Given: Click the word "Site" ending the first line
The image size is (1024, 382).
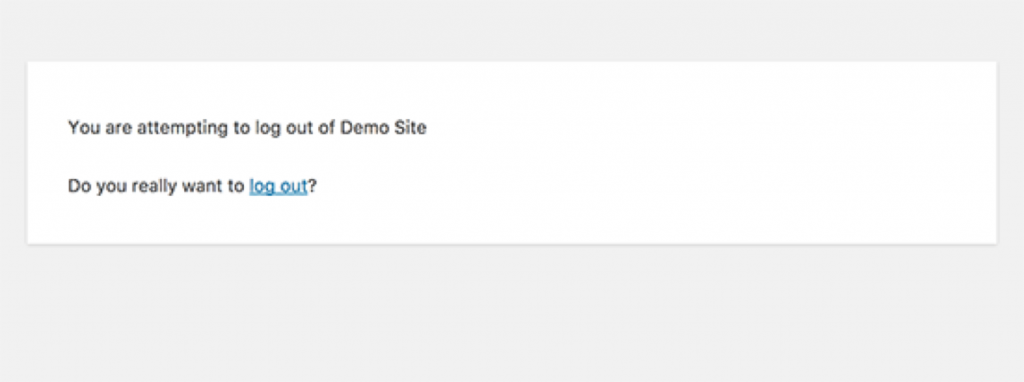Looking at the screenshot, I should point(410,127).
